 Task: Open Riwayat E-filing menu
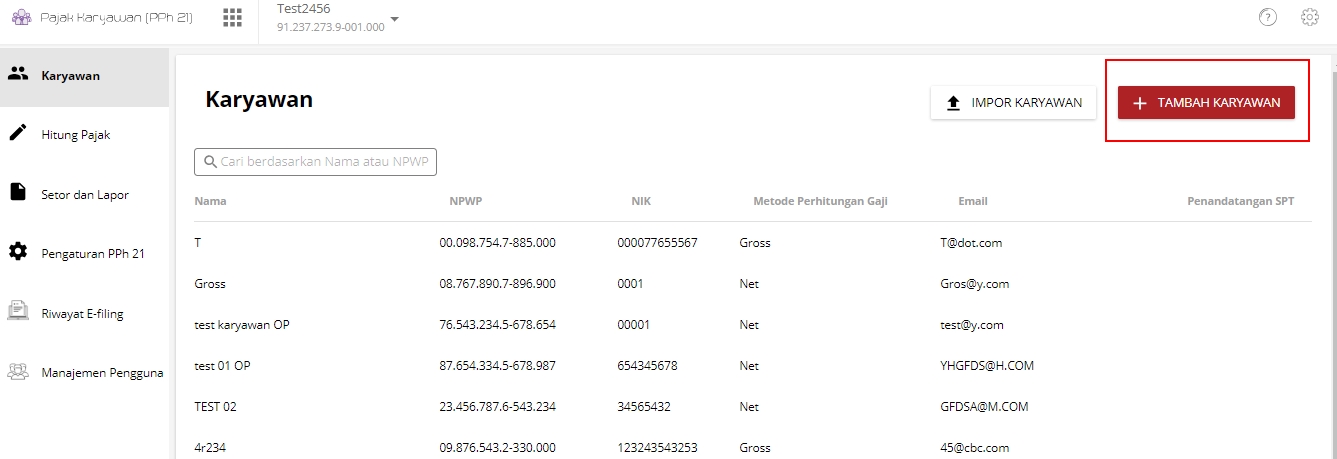[x=84, y=313]
